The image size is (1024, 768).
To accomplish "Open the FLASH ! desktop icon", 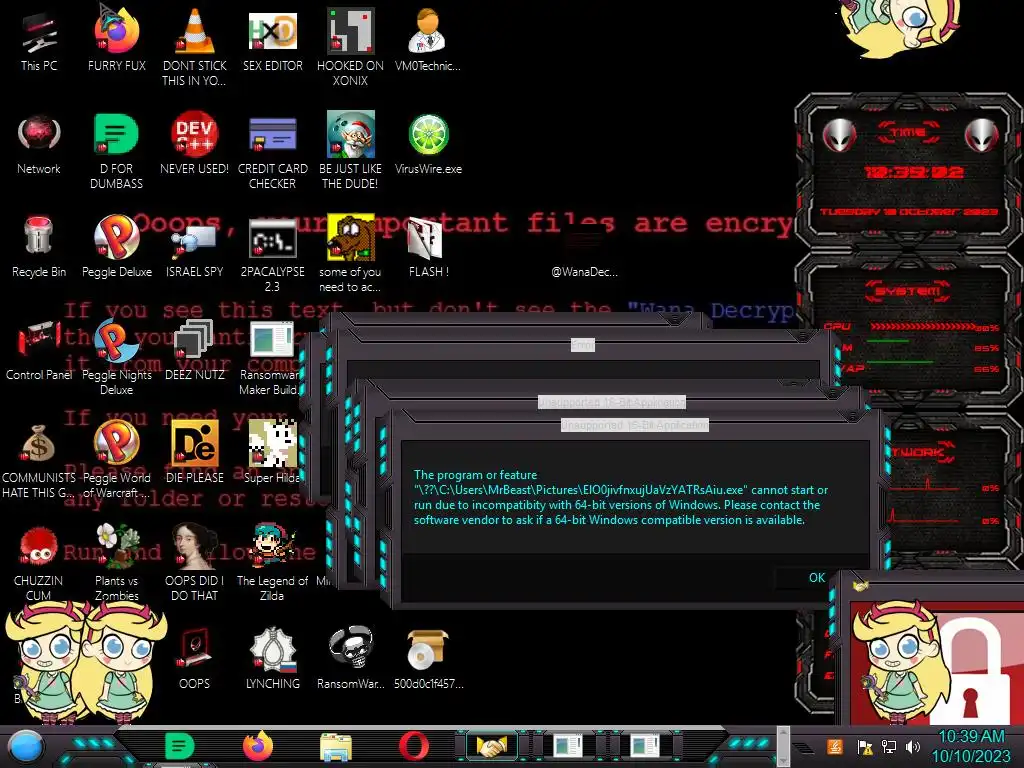I will (428, 247).
